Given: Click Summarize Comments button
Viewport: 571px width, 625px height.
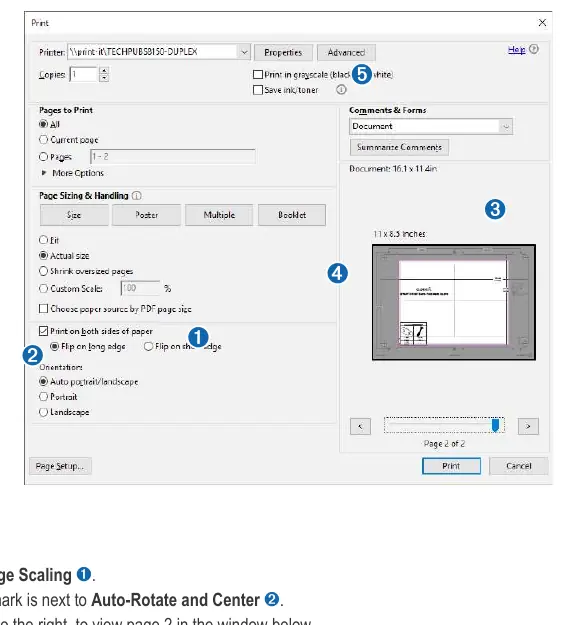Looking at the screenshot, I should pyautogui.click(x=399, y=147).
